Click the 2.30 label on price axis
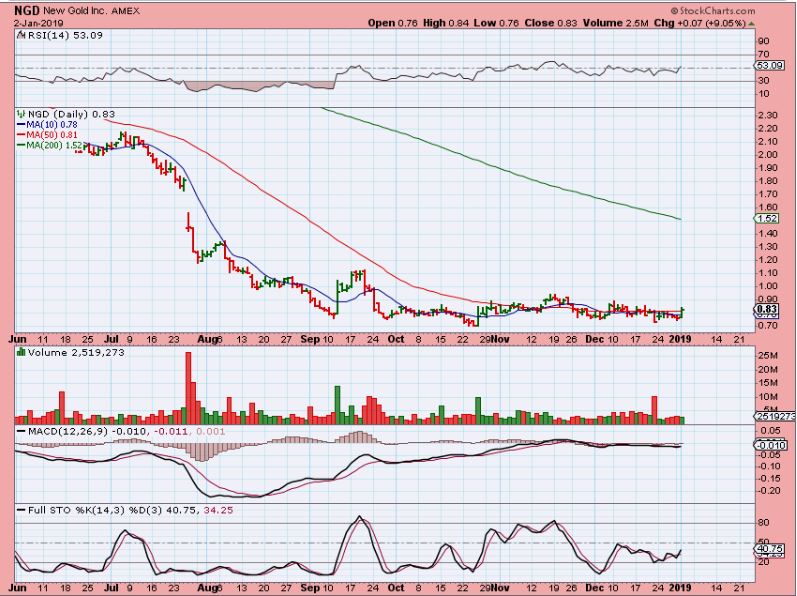The width and height of the screenshot is (797, 596). (x=768, y=115)
